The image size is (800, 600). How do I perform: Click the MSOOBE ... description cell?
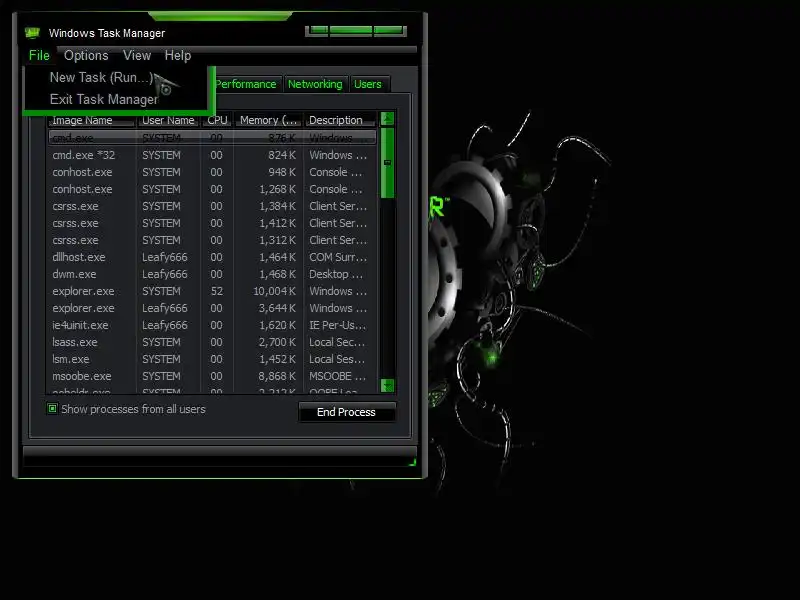pos(337,376)
